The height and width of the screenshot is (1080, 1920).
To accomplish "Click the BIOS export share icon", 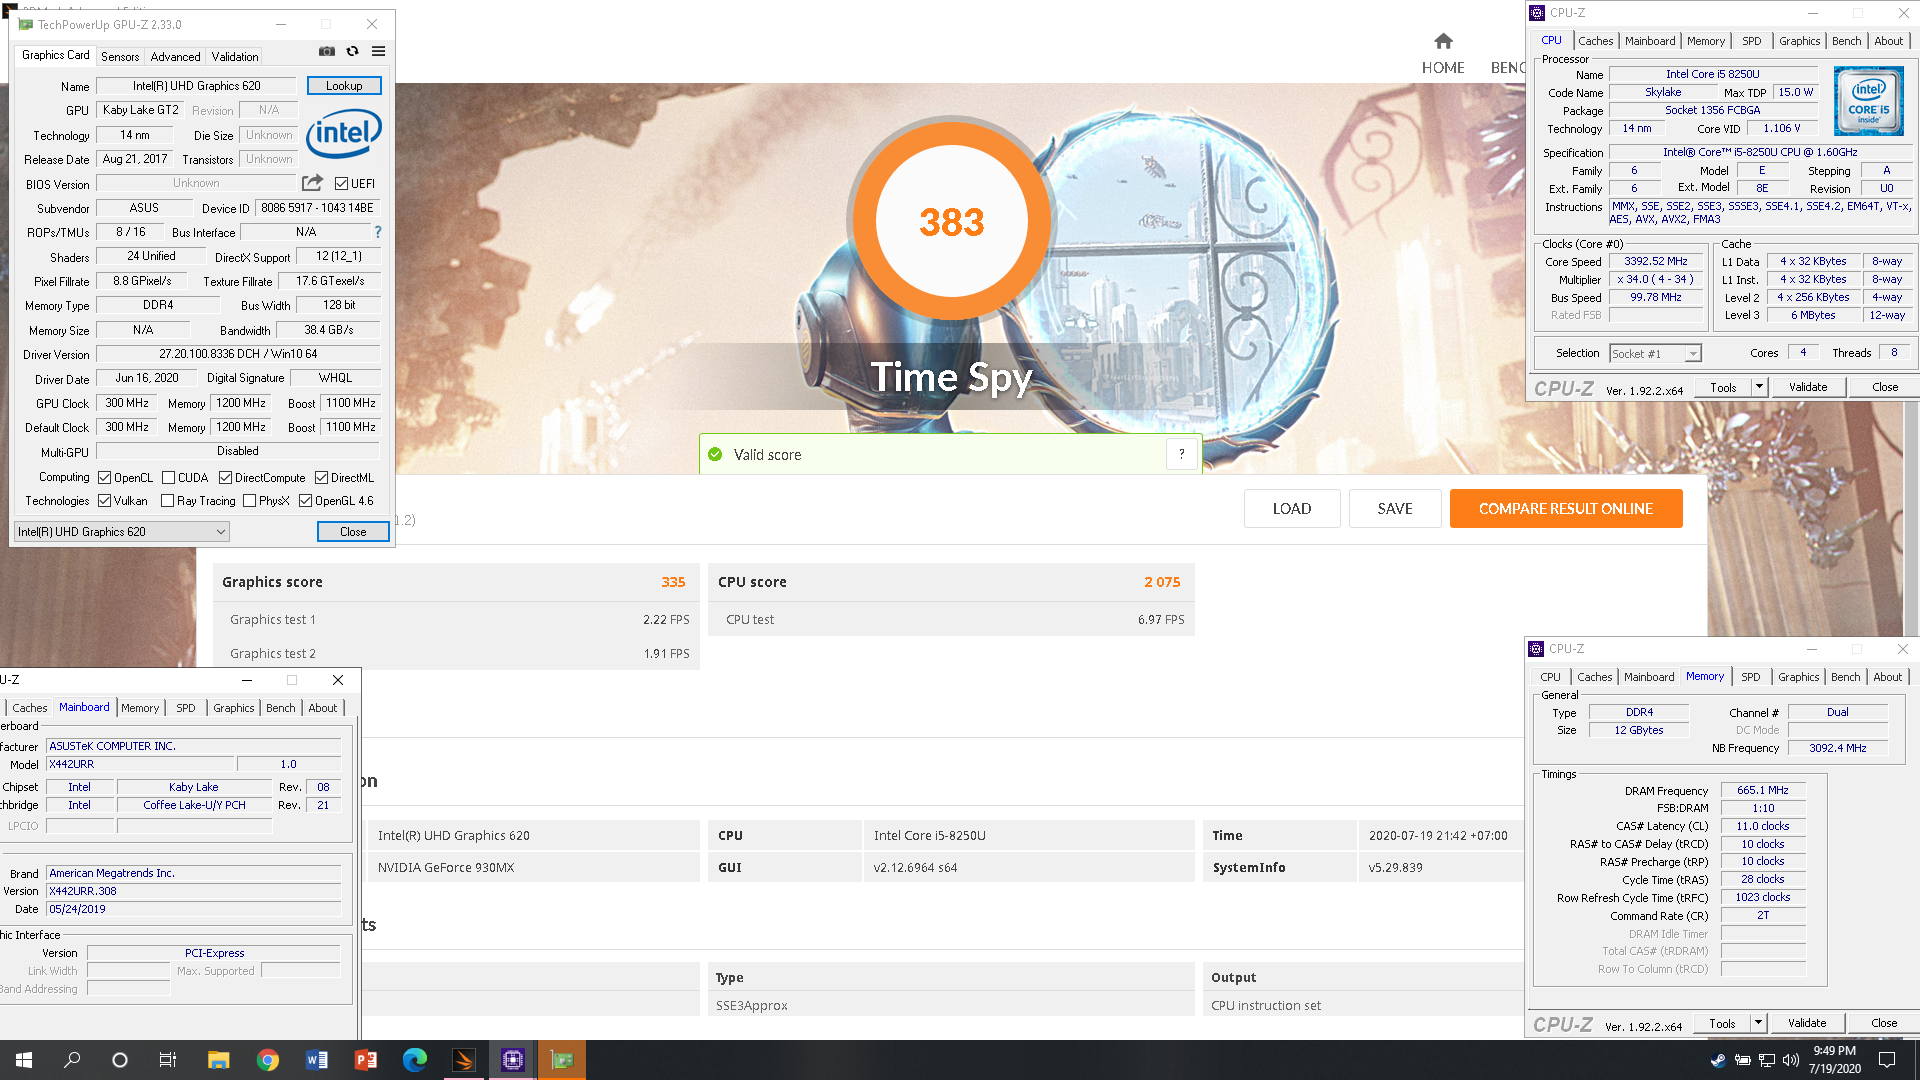I will click(x=312, y=183).
